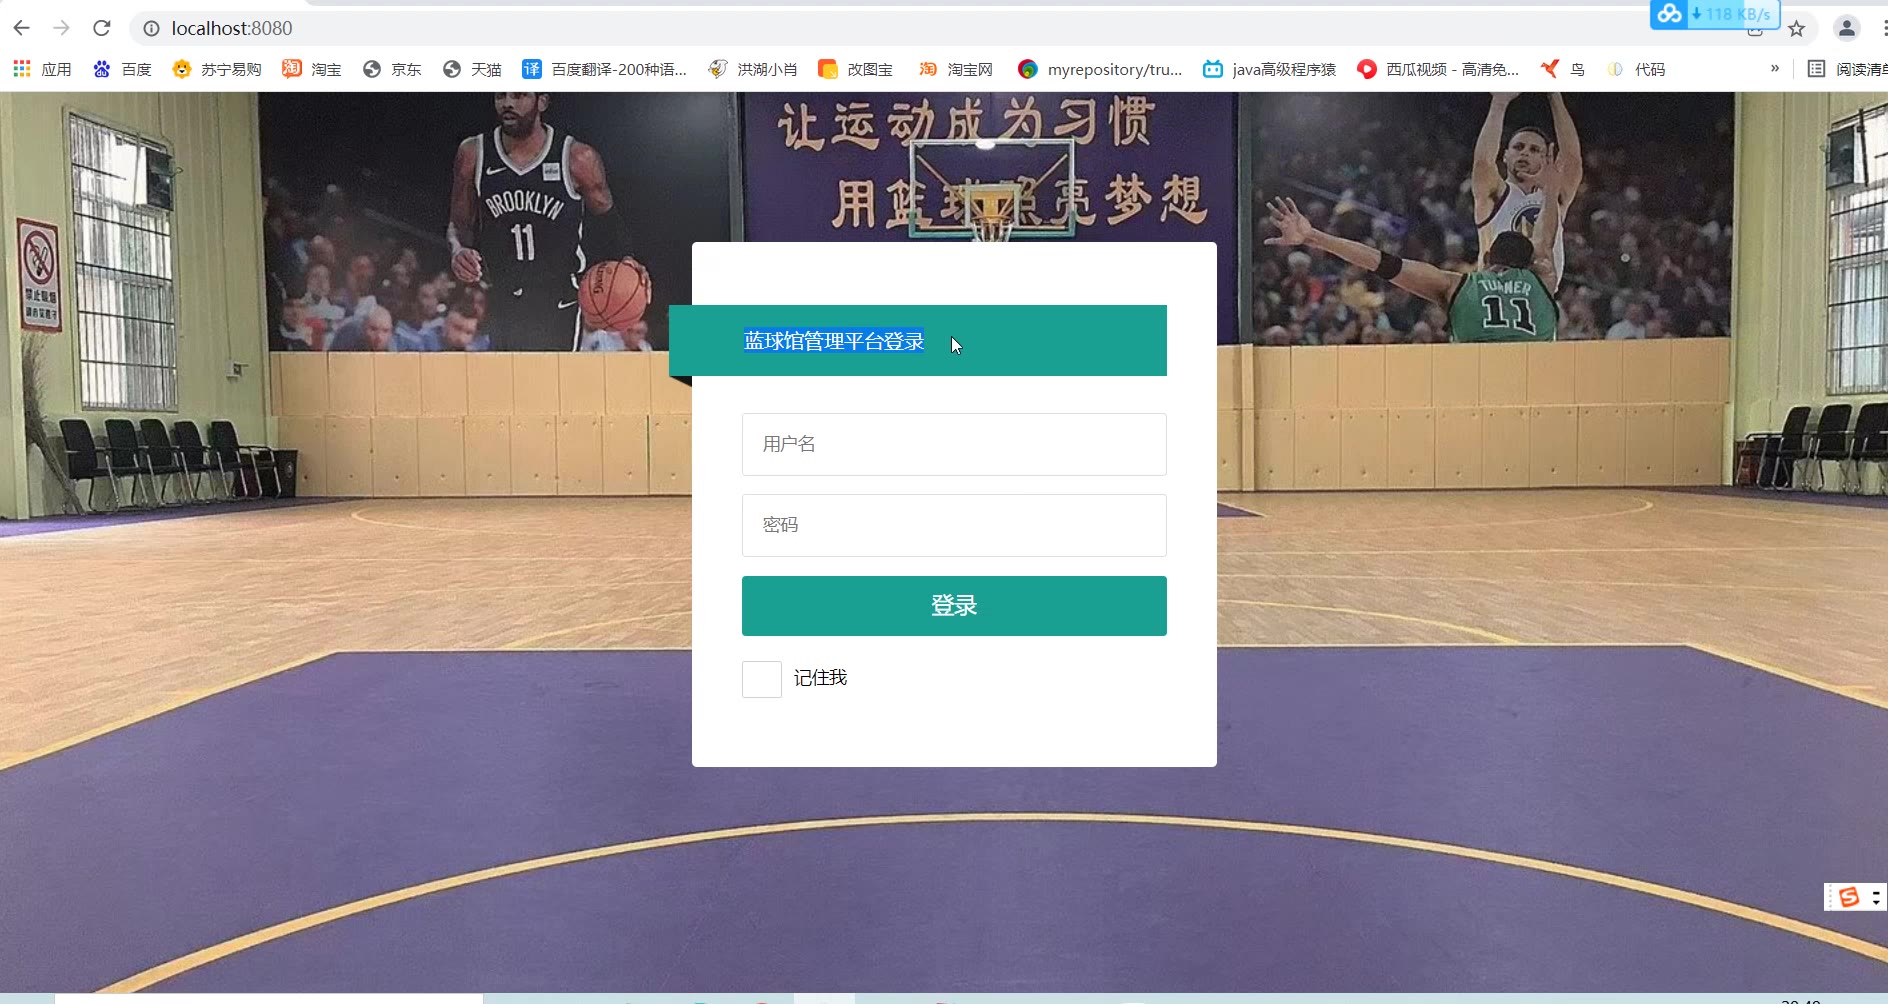Click the 蓝球馆管理平台登录 heading text
Screen dimensions: 1888x1004
(834, 341)
